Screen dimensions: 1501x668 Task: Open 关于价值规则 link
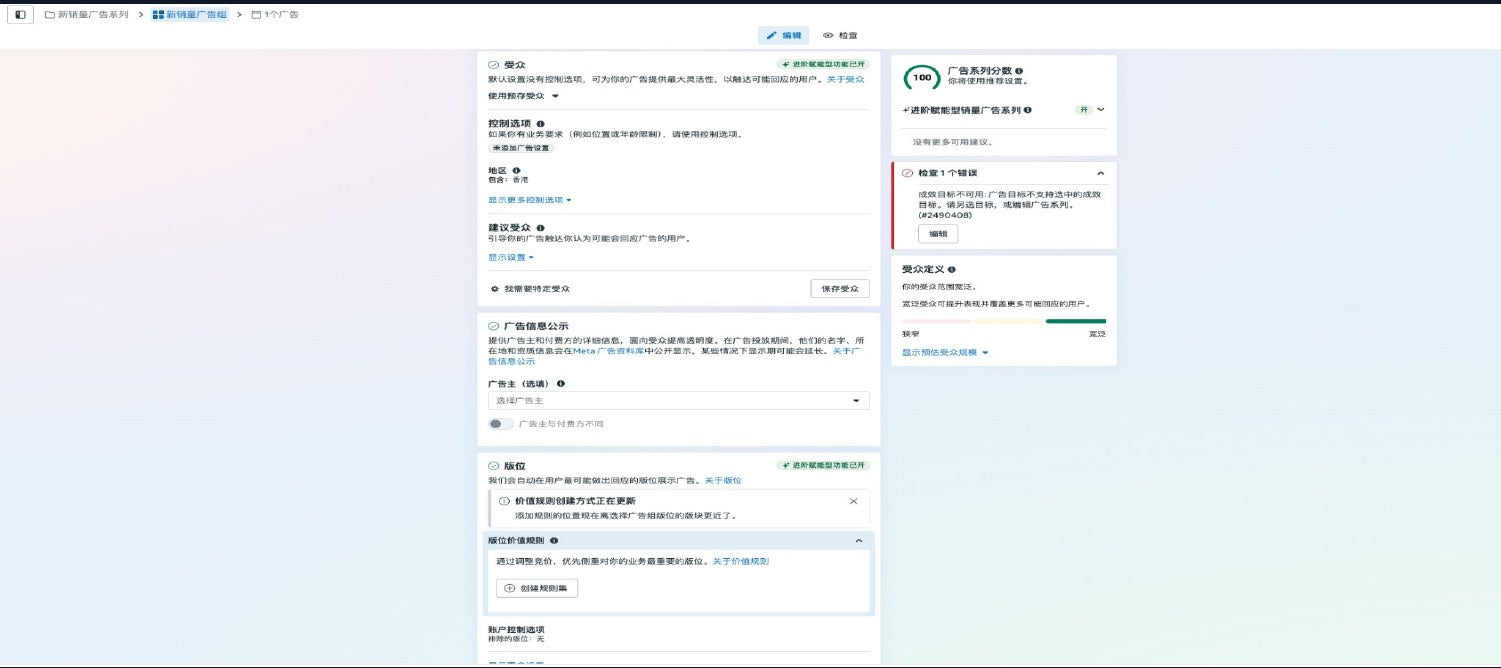click(x=741, y=561)
